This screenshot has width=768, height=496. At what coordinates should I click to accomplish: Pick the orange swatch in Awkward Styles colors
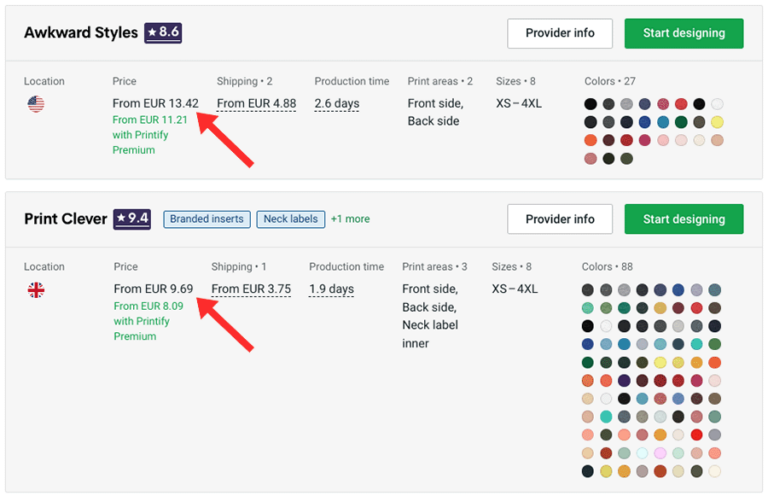point(591,140)
